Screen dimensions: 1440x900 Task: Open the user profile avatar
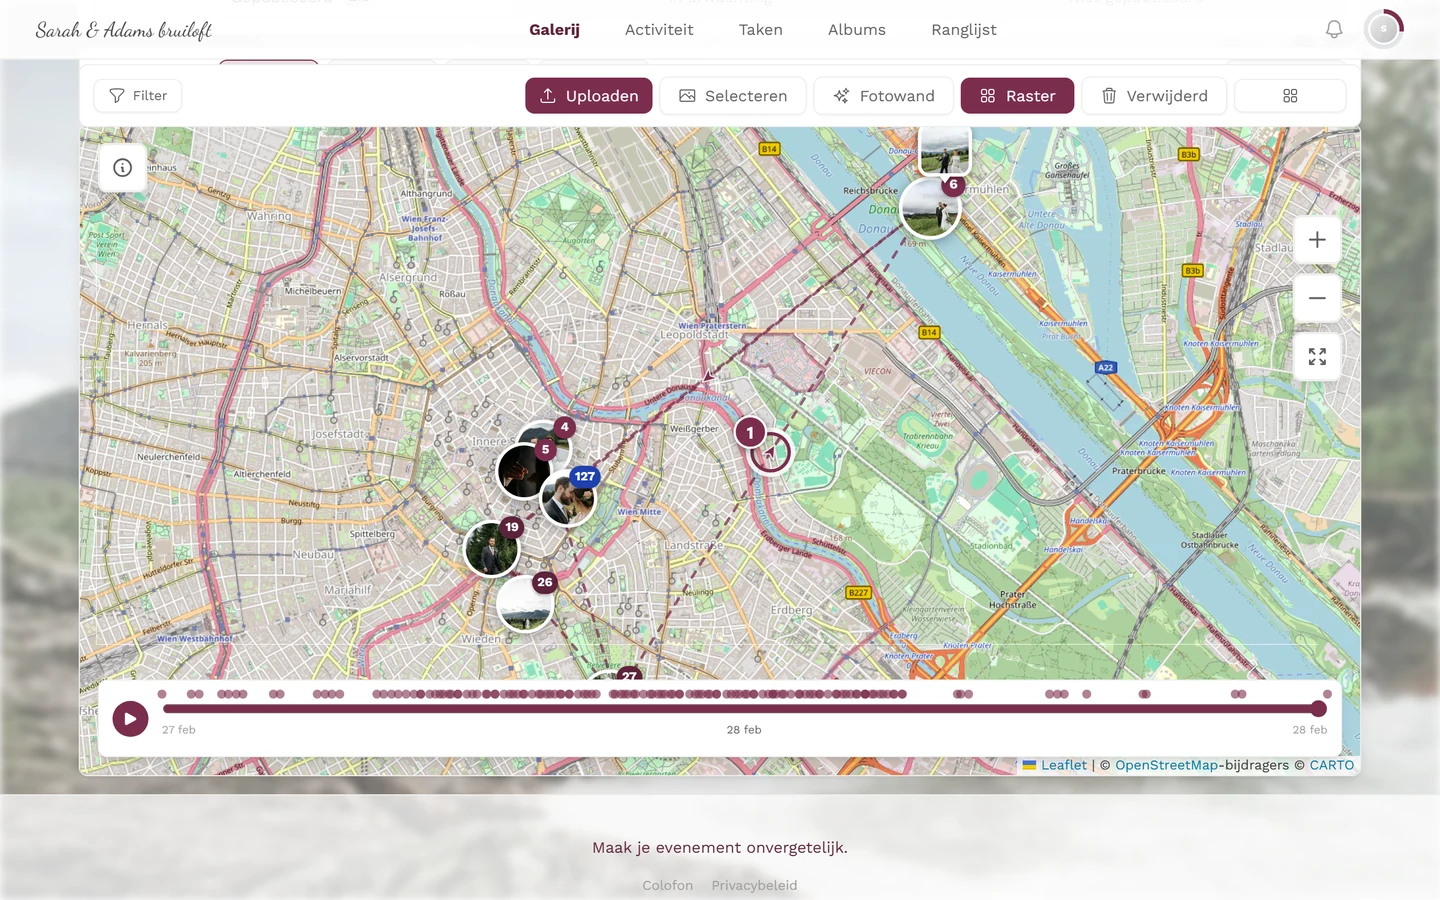[x=1384, y=30]
